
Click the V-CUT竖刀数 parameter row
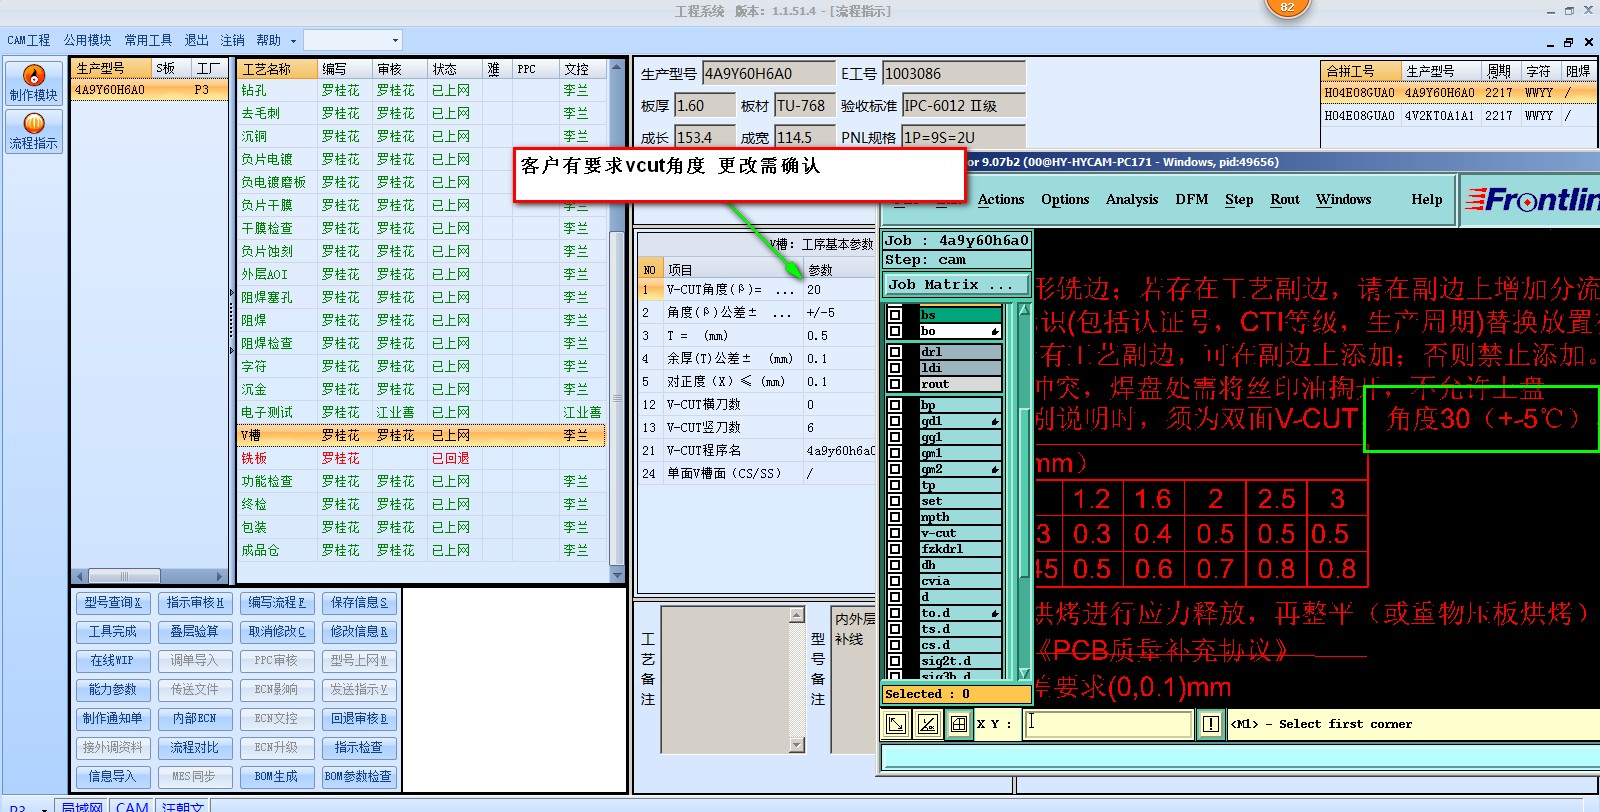pos(757,428)
